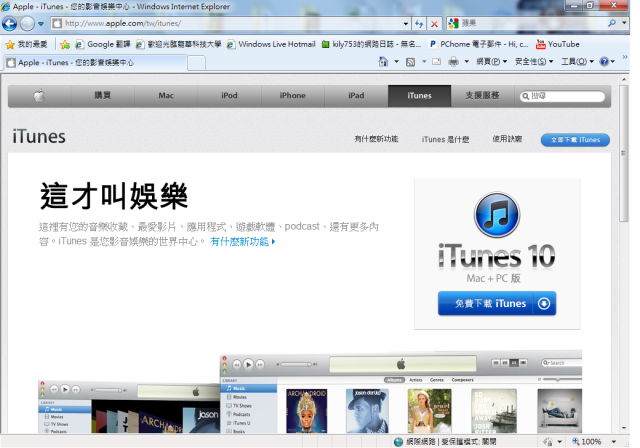Click the browser Forward arrow button
This screenshot has height=448, width=640.
click(x=27, y=24)
